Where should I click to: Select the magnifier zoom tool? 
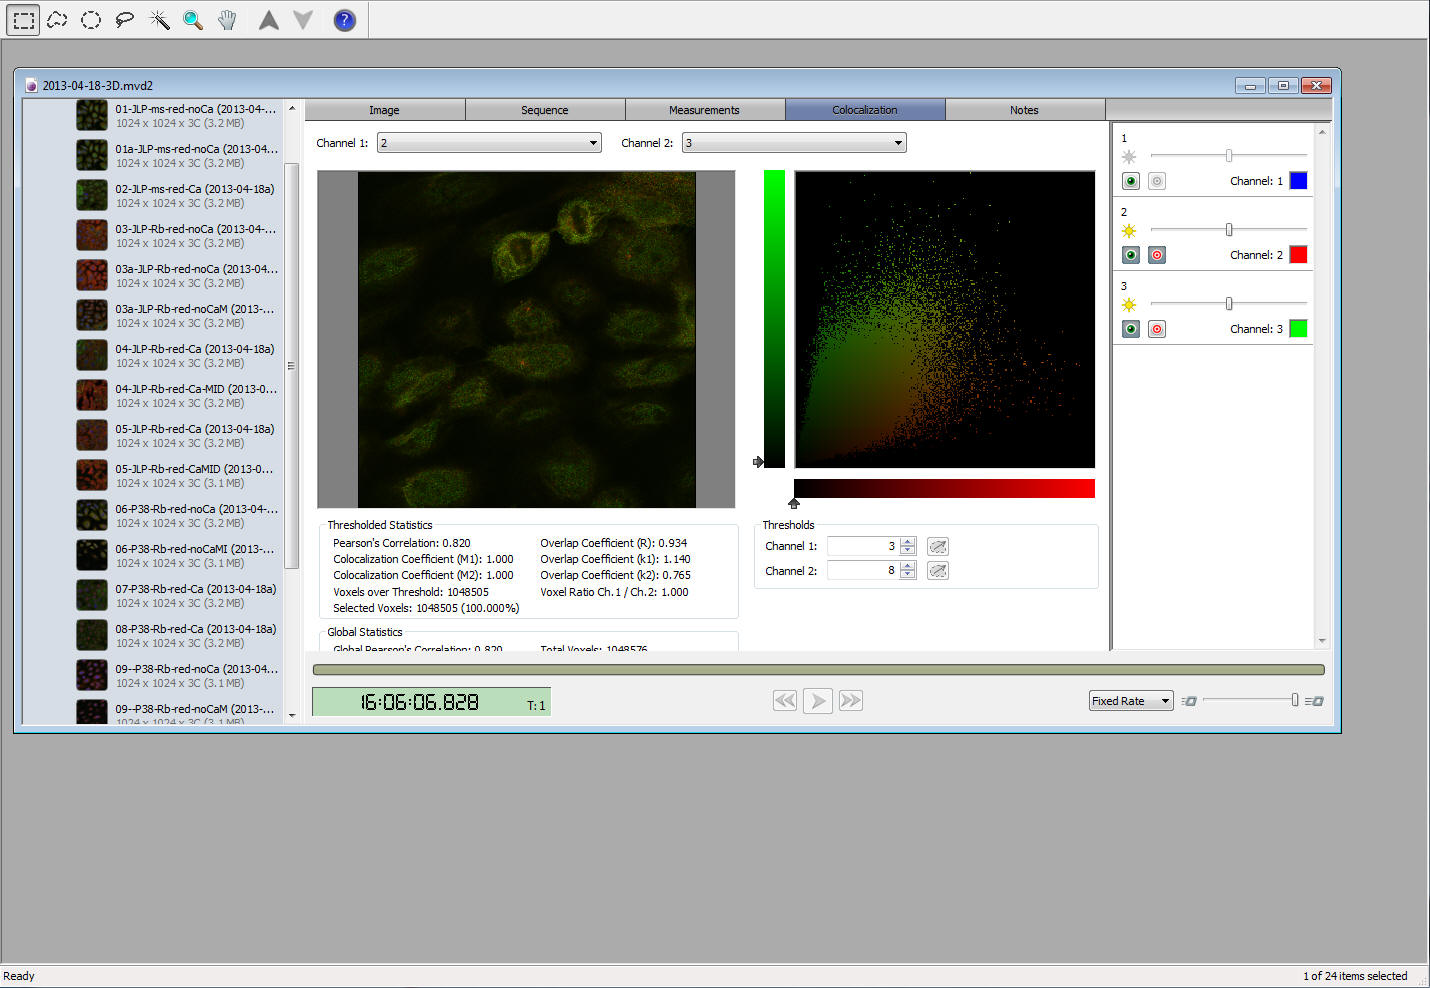tap(193, 20)
